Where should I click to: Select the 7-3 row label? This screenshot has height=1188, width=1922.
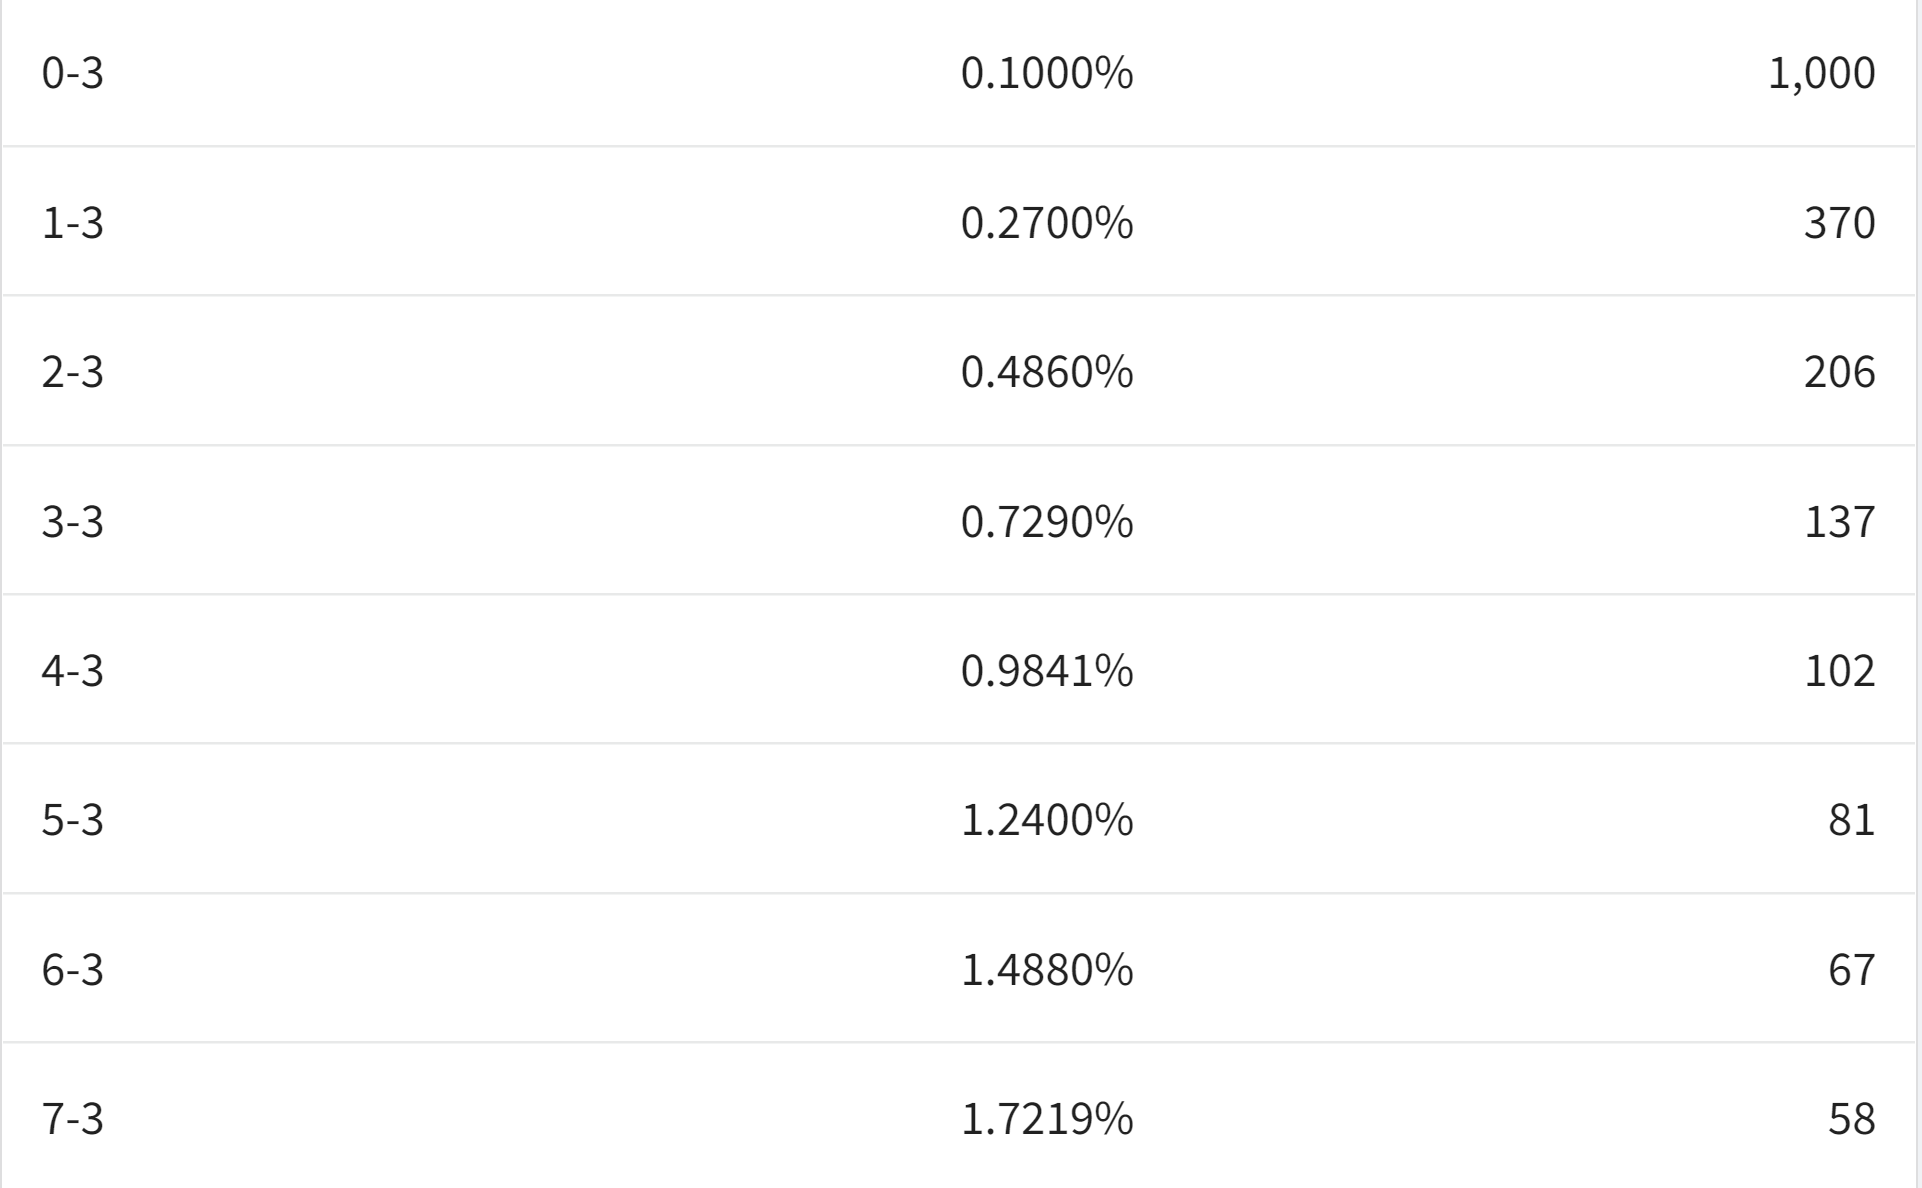pos(72,1118)
